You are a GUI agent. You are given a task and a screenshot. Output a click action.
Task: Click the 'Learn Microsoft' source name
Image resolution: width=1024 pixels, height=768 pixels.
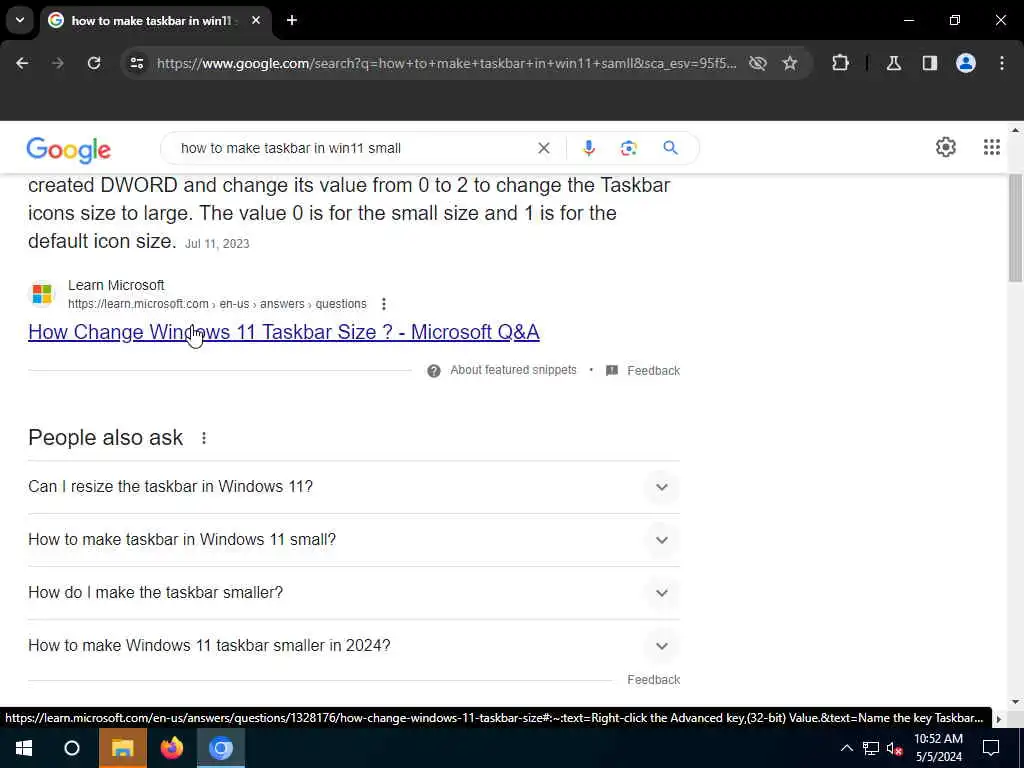click(116, 285)
